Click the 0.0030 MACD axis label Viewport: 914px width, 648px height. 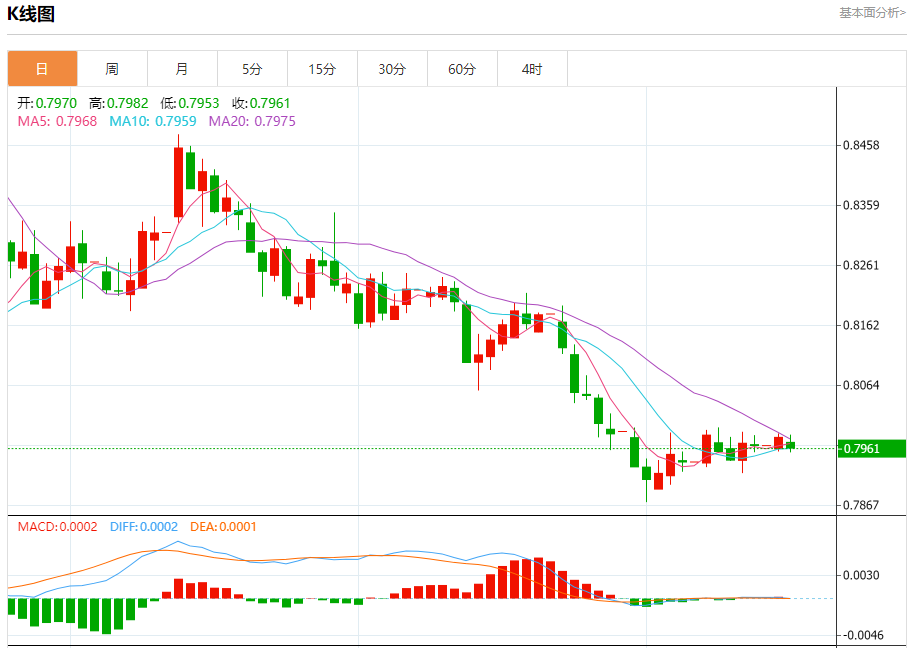click(862, 576)
